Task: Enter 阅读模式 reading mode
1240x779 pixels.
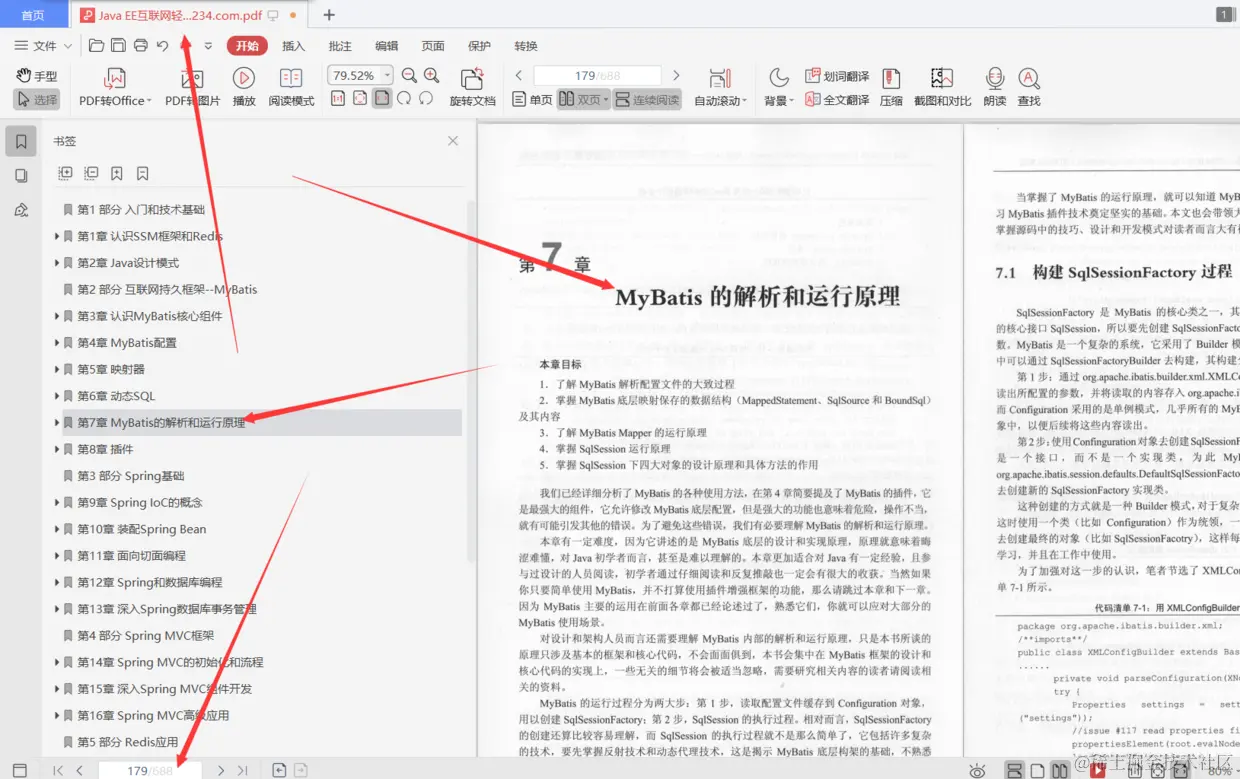Action: (x=291, y=87)
